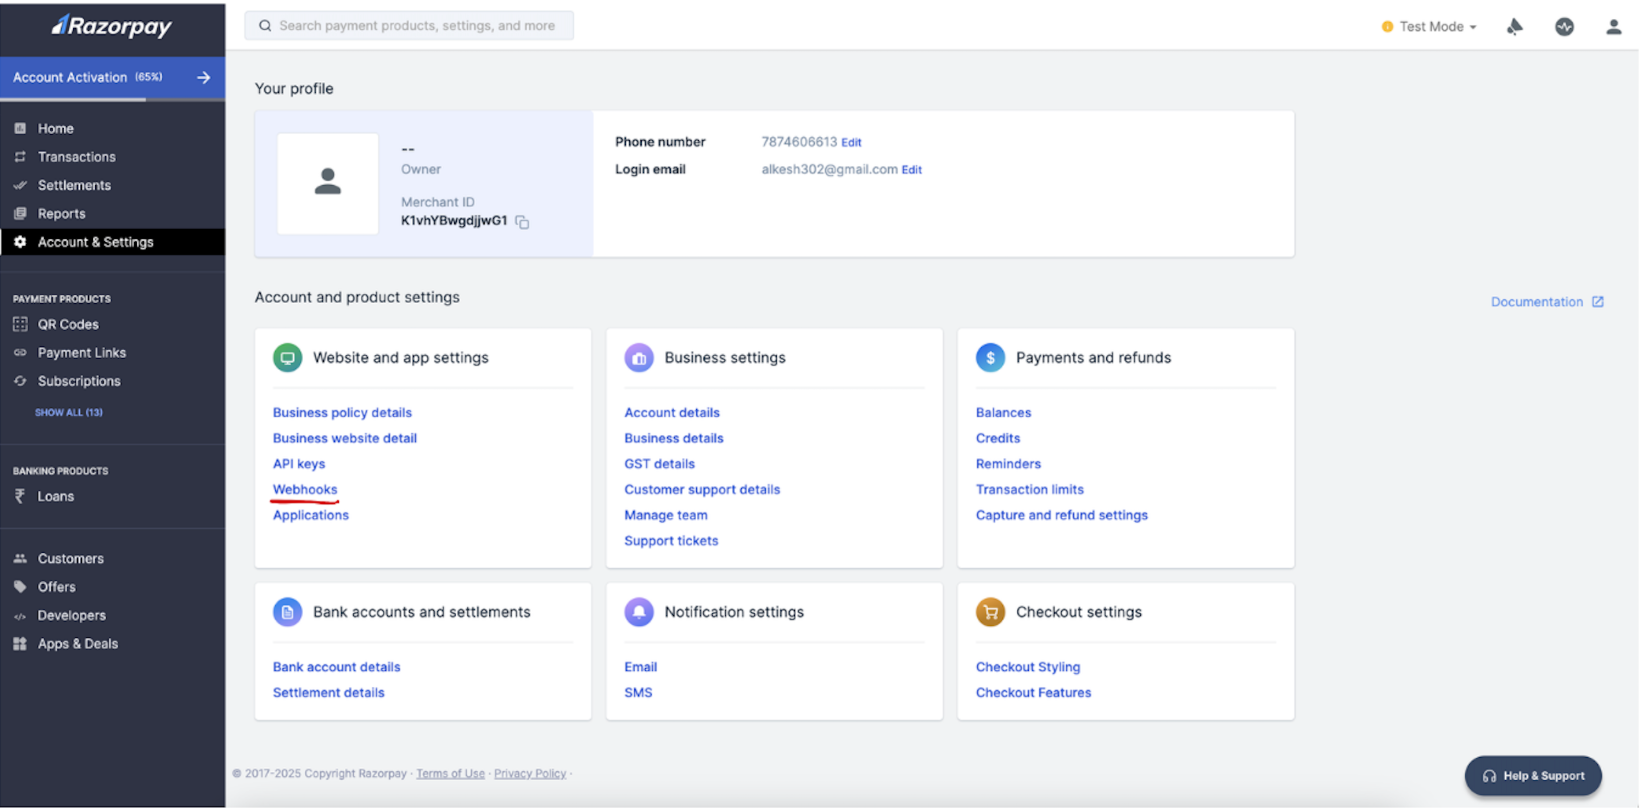Go to QR Codes in sidebar
The image size is (1642, 808).
[x=68, y=324]
